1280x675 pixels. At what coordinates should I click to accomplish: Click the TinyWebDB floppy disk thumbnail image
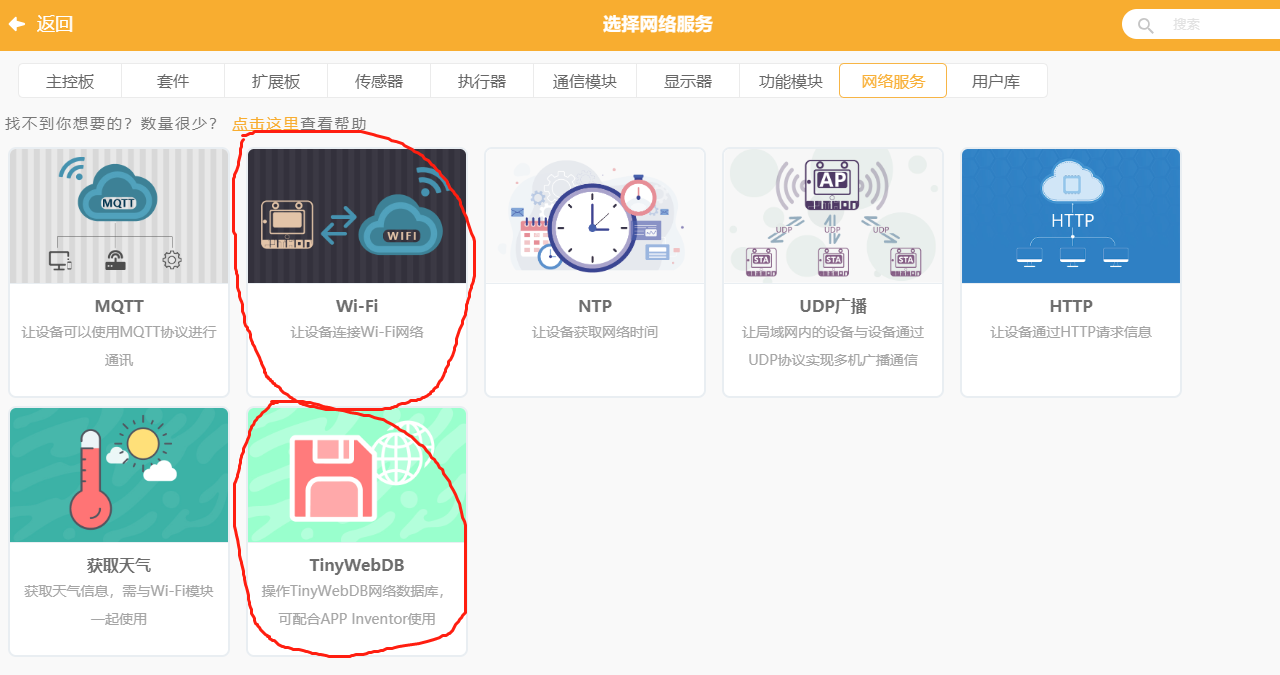point(357,474)
